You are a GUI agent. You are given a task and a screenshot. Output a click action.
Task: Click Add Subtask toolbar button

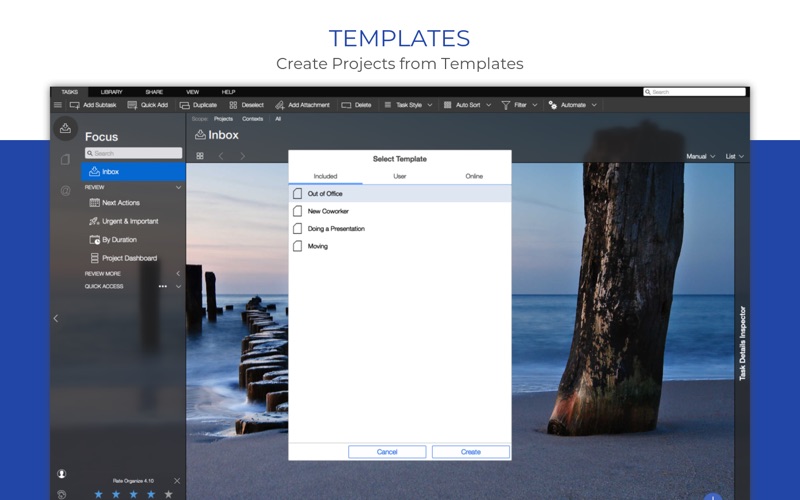(x=93, y=105)
